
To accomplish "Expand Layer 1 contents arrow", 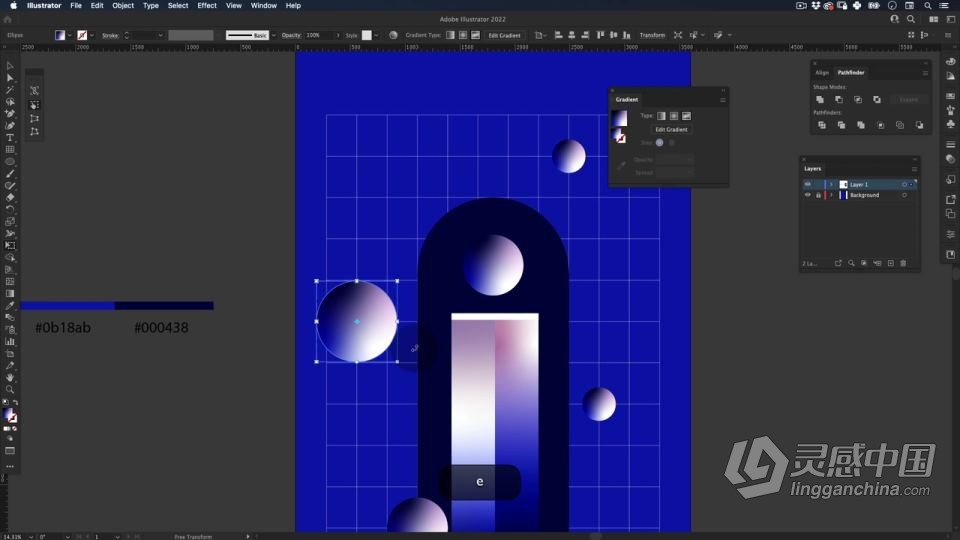I will coord(831,184).
